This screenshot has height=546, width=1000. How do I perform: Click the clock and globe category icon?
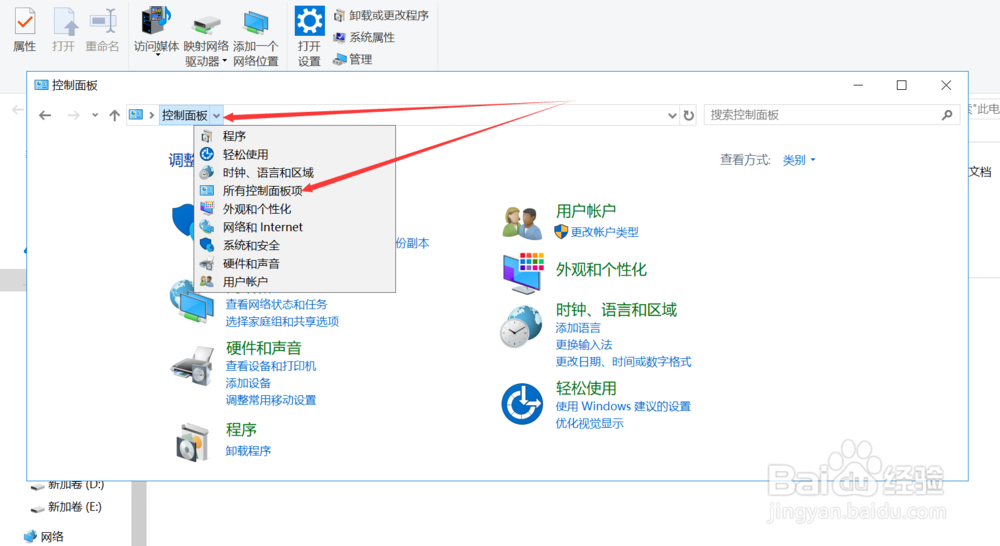521,327
